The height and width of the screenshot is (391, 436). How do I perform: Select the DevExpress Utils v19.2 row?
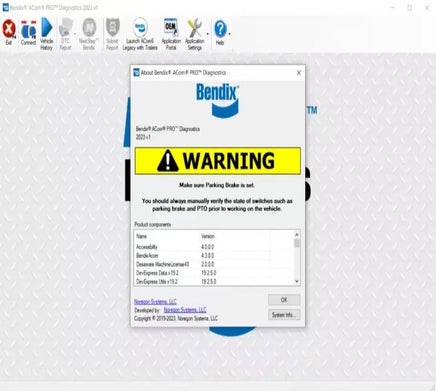click(x=214, y=282)
